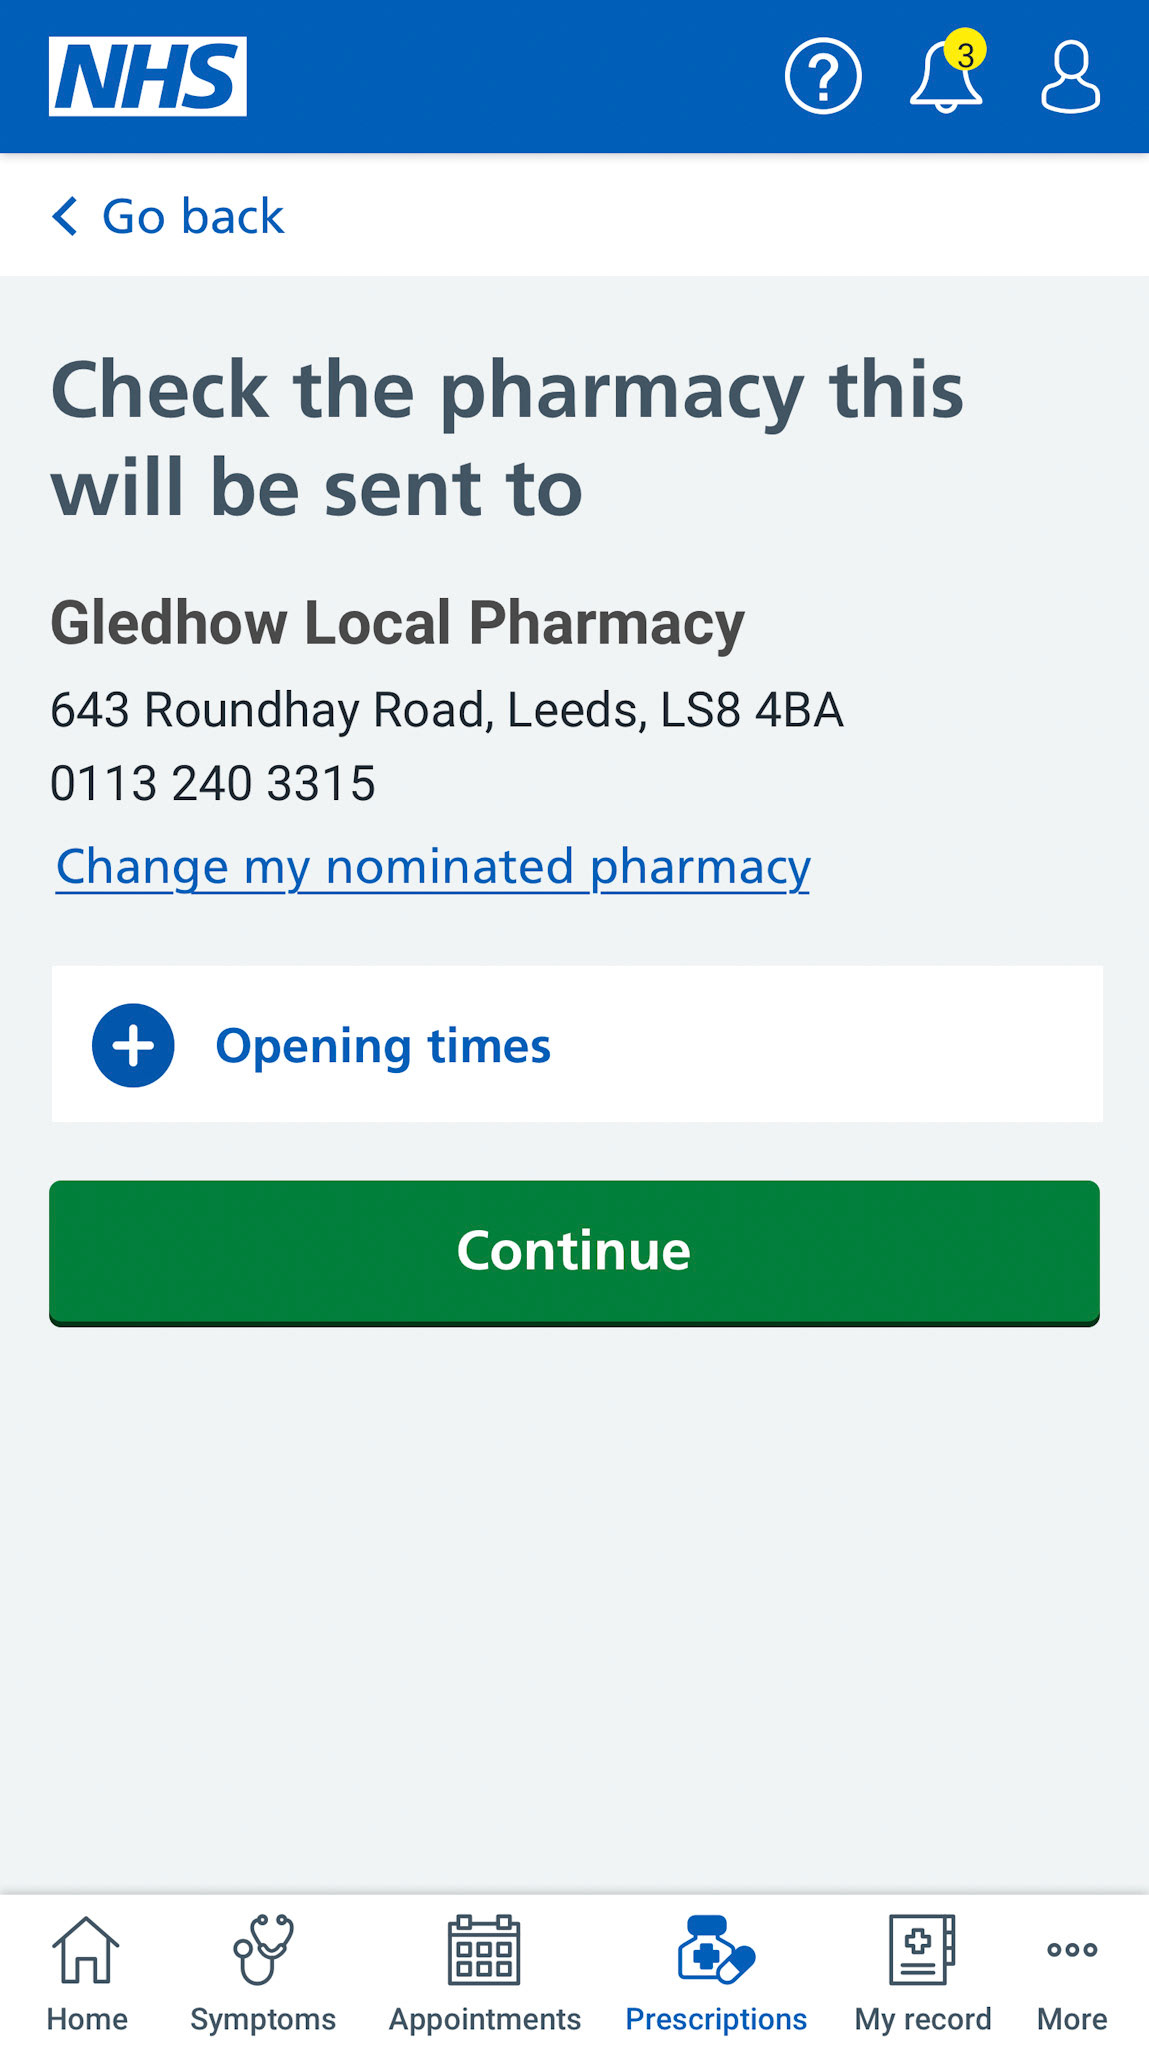The height and width of the screenshot is (2048, 1149).
Task: Tap the yellow notification count badge
Action: [x=965, y=52]
